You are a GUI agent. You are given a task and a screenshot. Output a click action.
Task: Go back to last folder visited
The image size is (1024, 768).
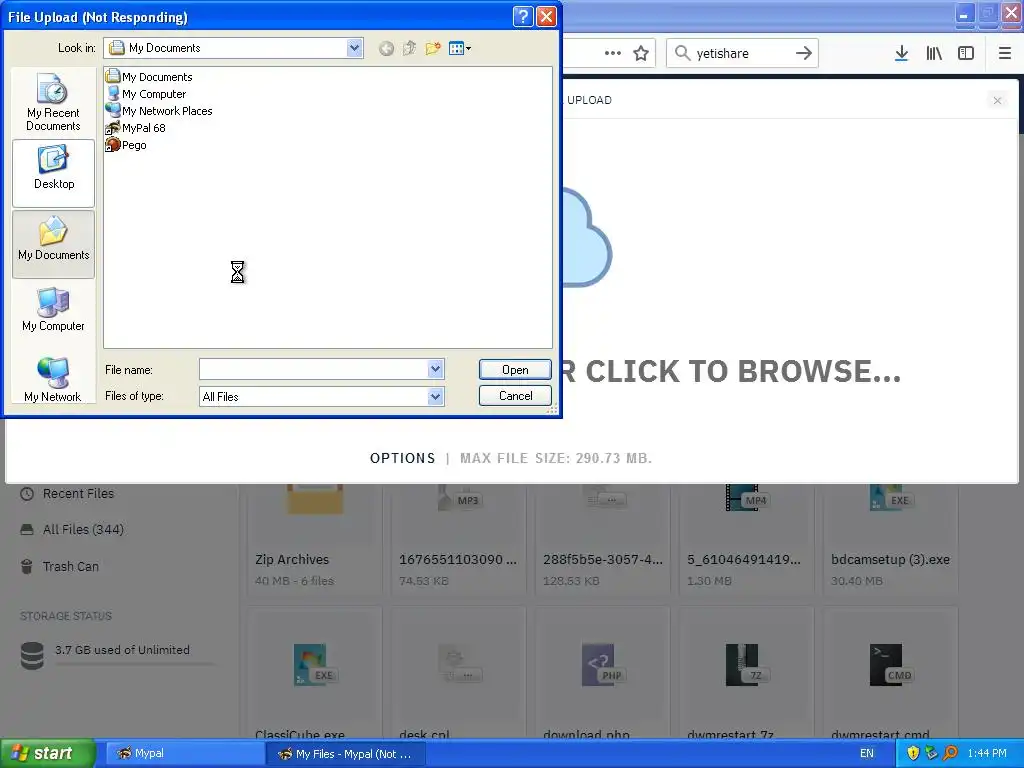click(387, 48)
